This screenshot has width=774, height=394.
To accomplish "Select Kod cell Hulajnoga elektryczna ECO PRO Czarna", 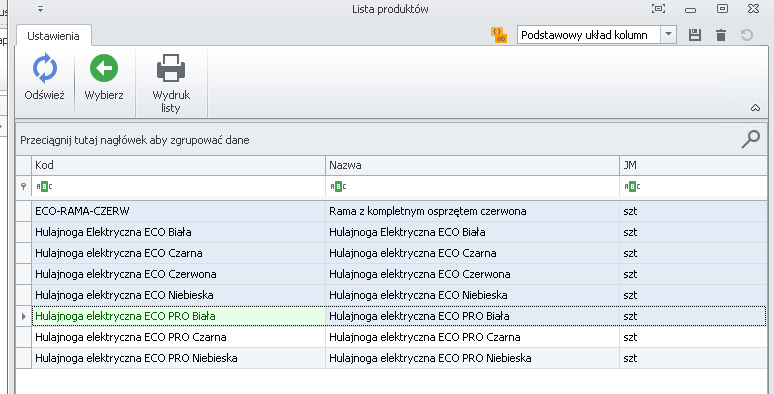I will [178, 337].
